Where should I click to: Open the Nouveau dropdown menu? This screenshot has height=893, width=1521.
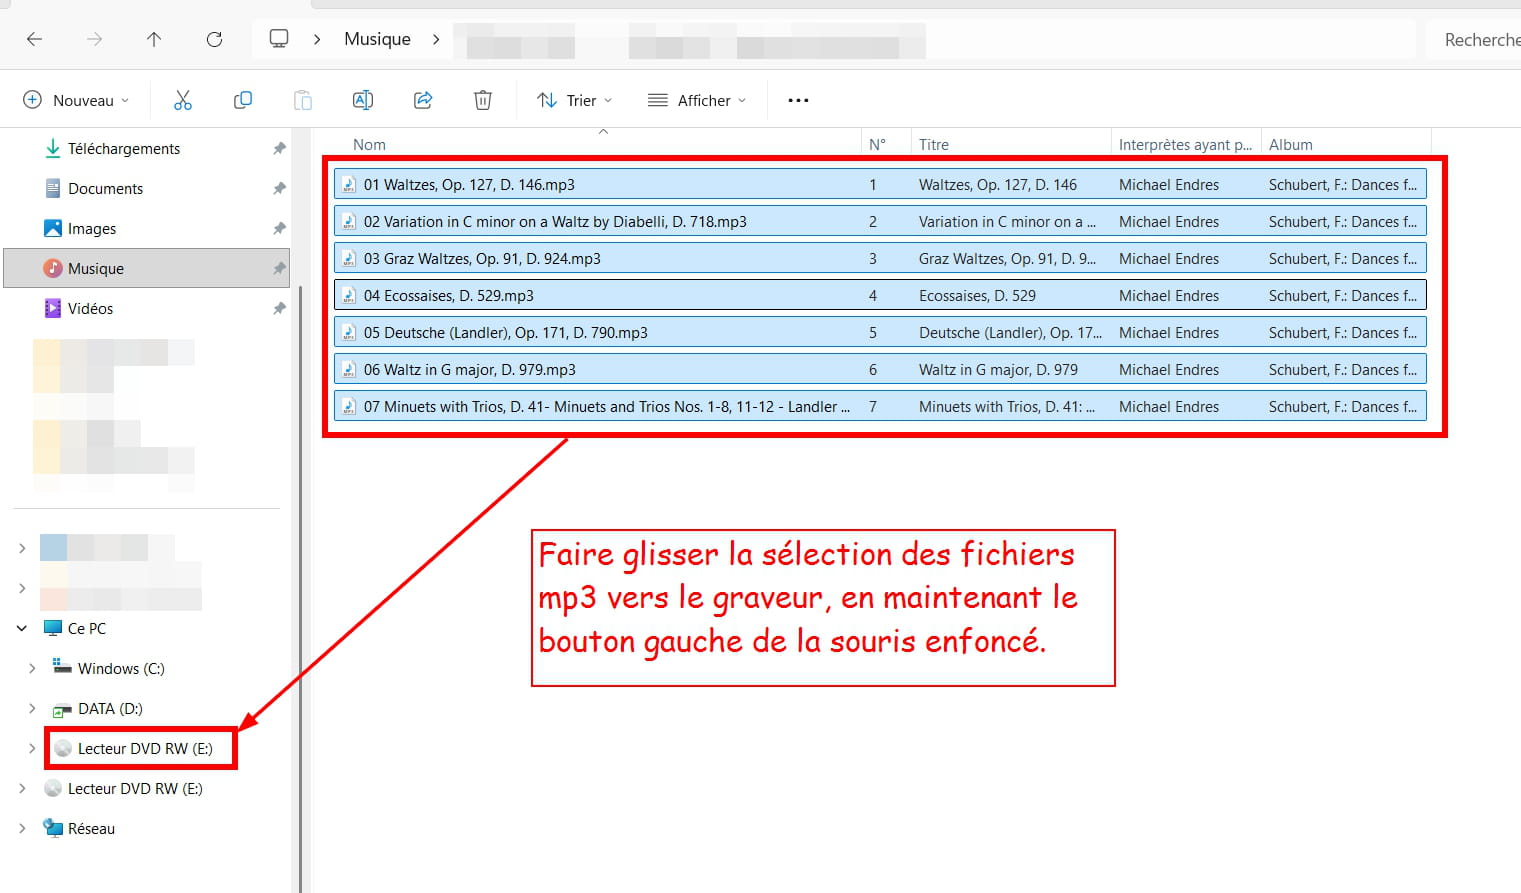coord(76,100)
